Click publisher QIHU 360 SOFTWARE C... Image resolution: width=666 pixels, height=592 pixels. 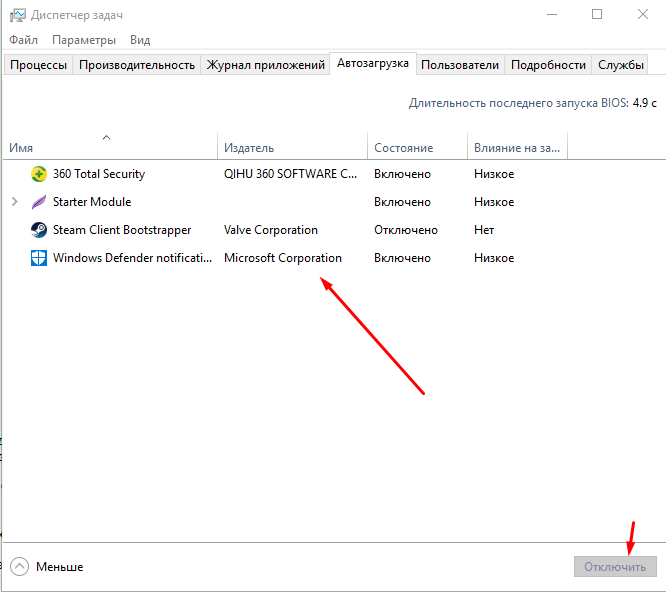point(290,174)
